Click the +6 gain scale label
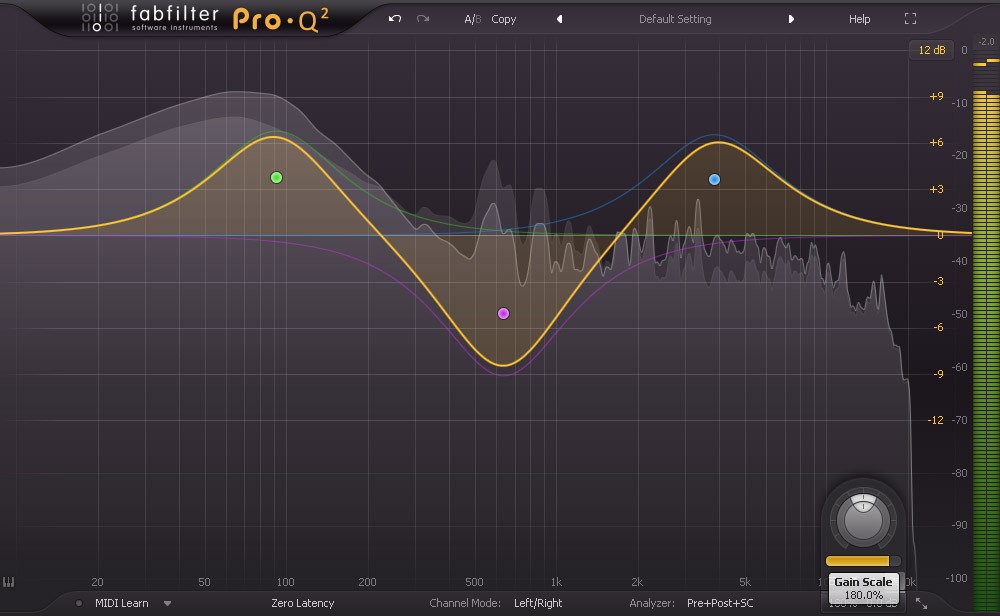 pyautogui.click(x=936, y=142)
